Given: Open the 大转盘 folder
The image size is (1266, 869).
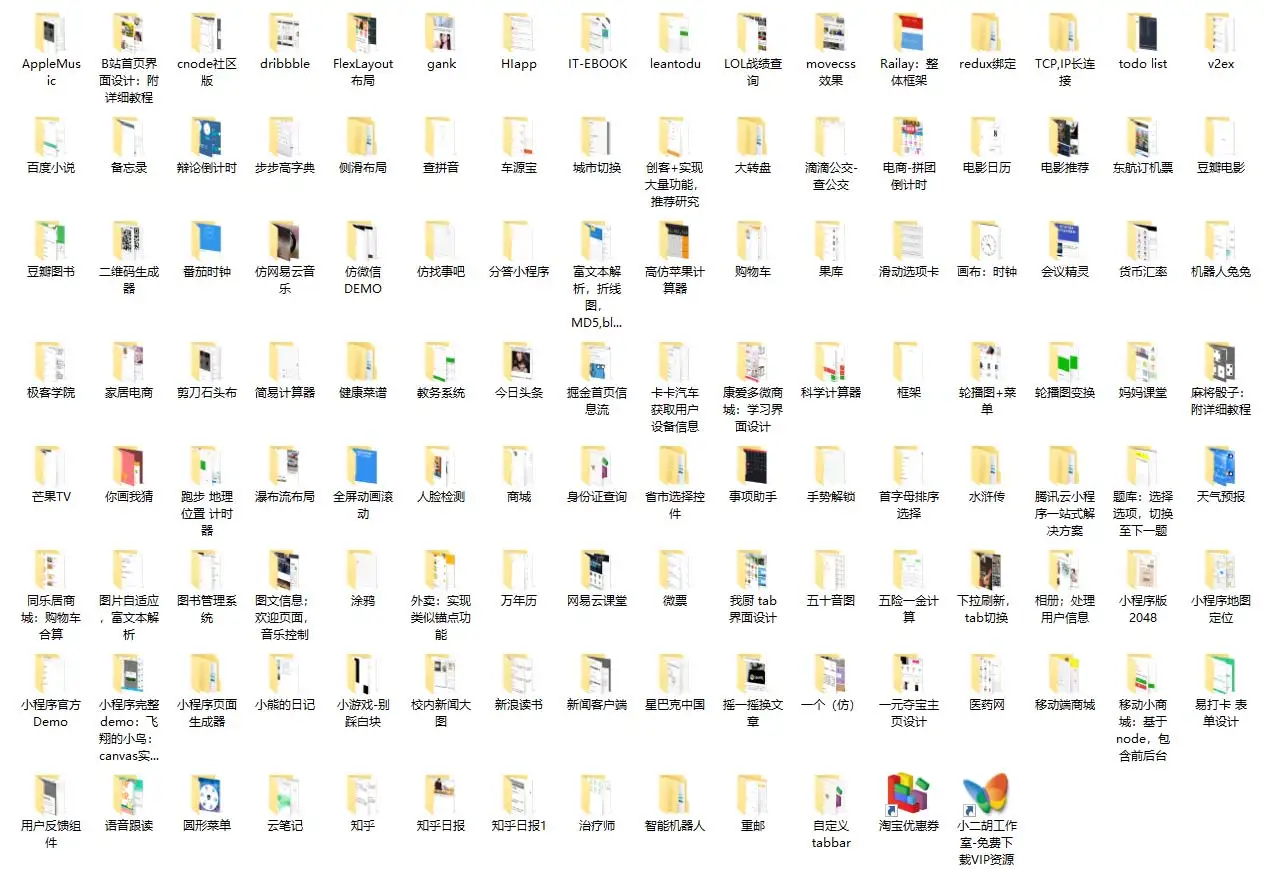Looking at the screenshot, I should pyautogui.click(x=753, y=136).
